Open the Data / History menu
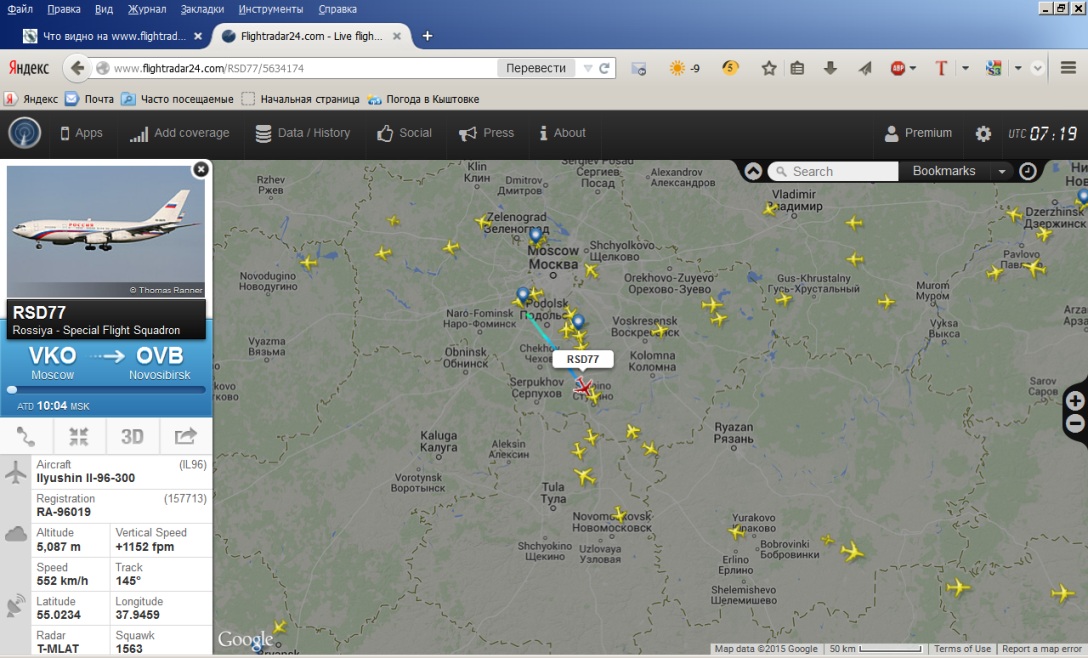 303,133
